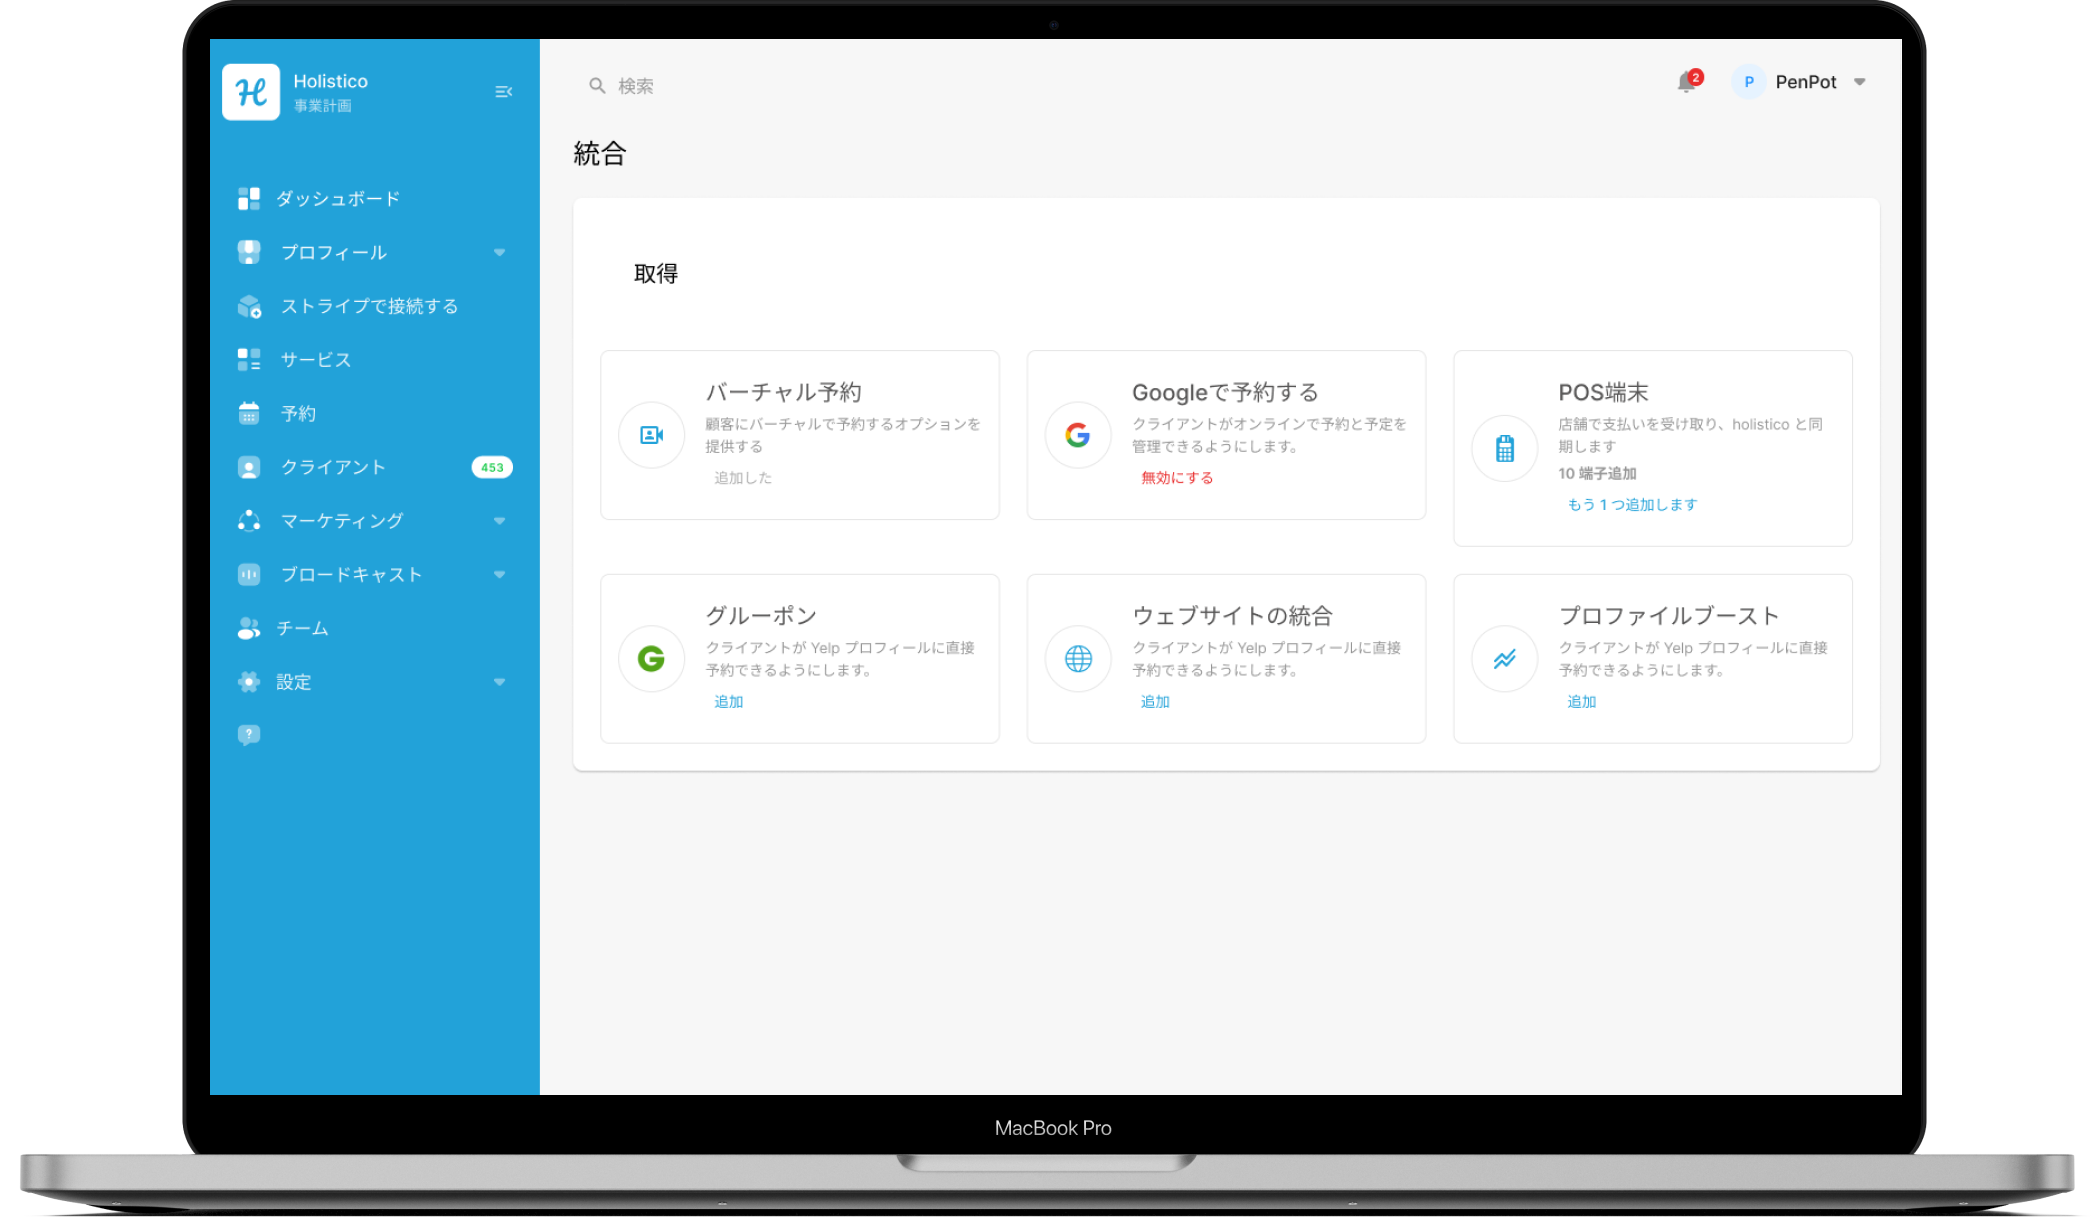Click the クライアント sidebar icon
2094x1221 pixels.
tap(249, 467)
